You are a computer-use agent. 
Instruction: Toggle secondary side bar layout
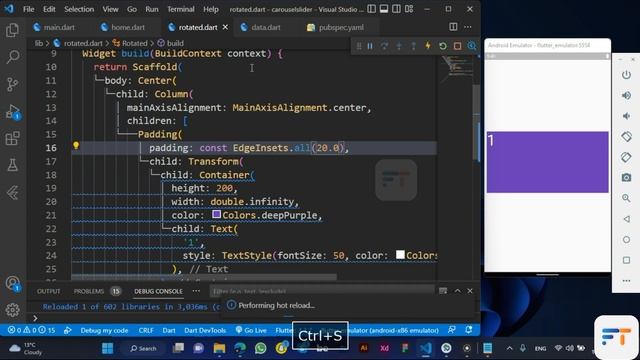click(396, 9)
